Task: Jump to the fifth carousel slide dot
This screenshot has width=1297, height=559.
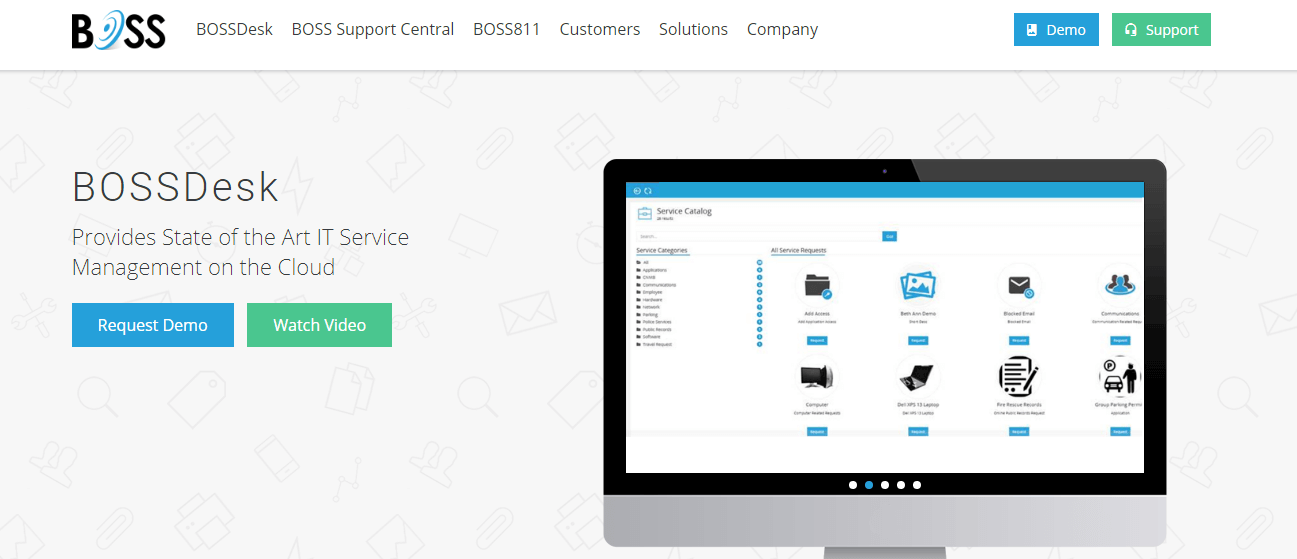Action: (917, 485)
